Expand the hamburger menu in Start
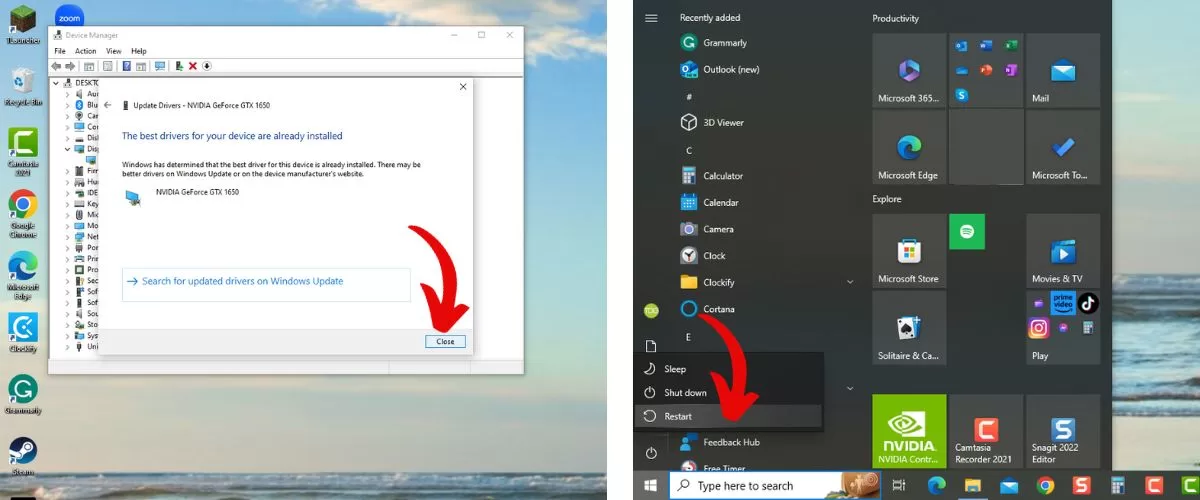 (x=651, y=18)
